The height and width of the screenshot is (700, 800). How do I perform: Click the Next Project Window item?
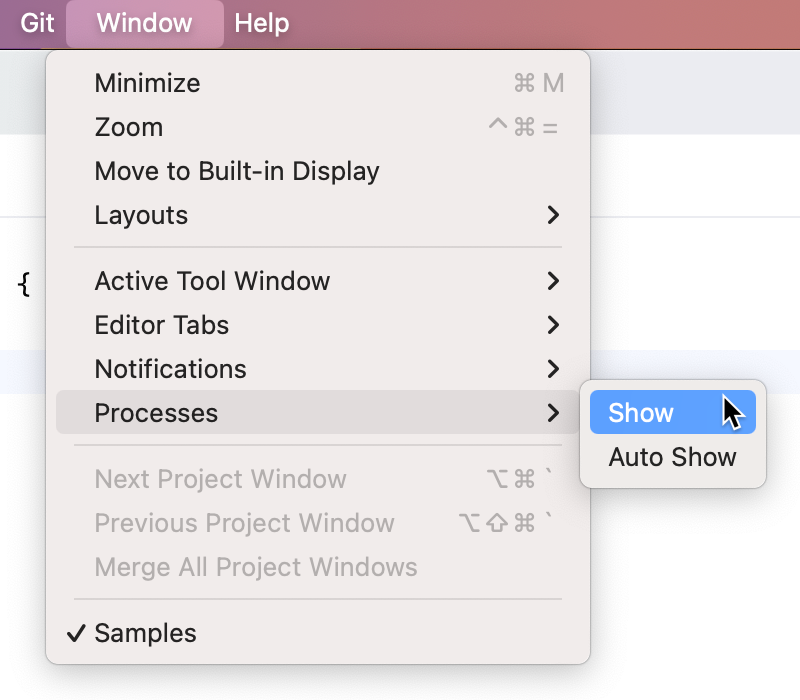click(x=220, y=479)
